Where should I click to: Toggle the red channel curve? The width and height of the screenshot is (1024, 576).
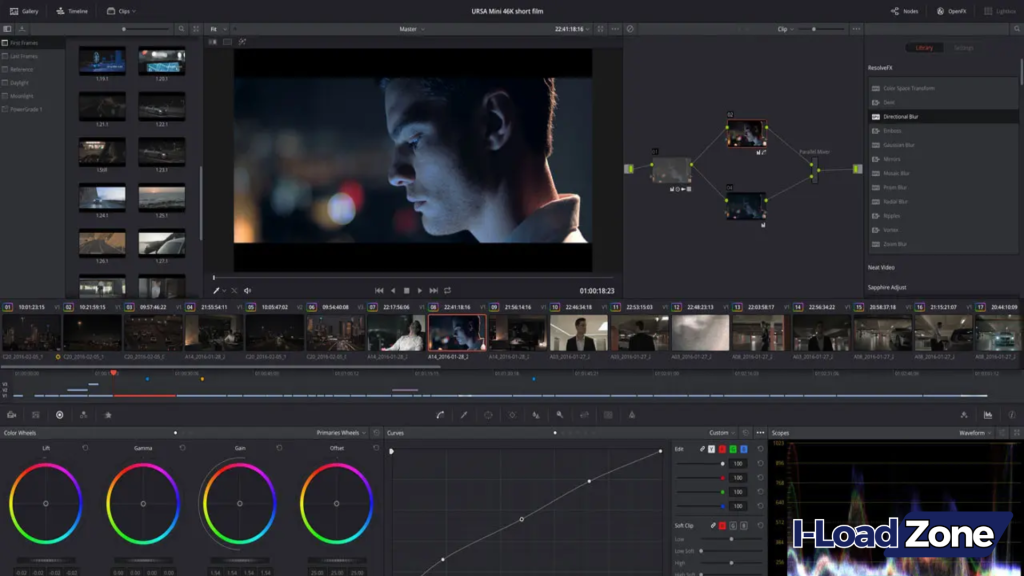723,451
